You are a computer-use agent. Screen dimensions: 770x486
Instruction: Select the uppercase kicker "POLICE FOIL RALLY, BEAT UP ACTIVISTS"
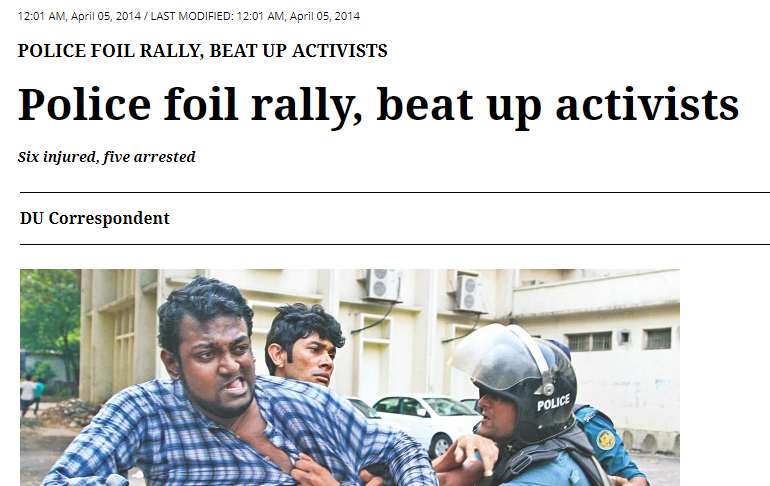(202, 51)
